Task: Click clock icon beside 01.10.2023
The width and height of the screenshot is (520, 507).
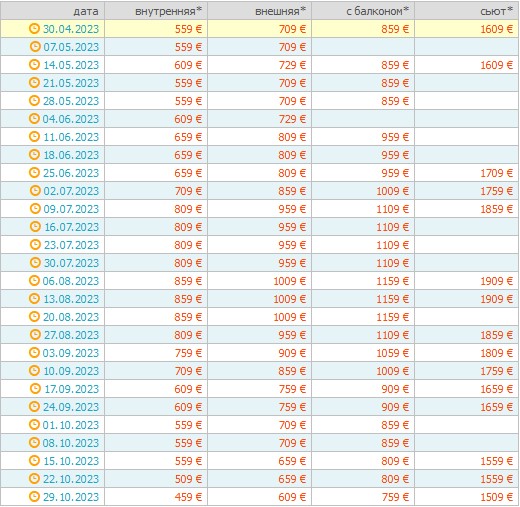Action: click(34, 425)
